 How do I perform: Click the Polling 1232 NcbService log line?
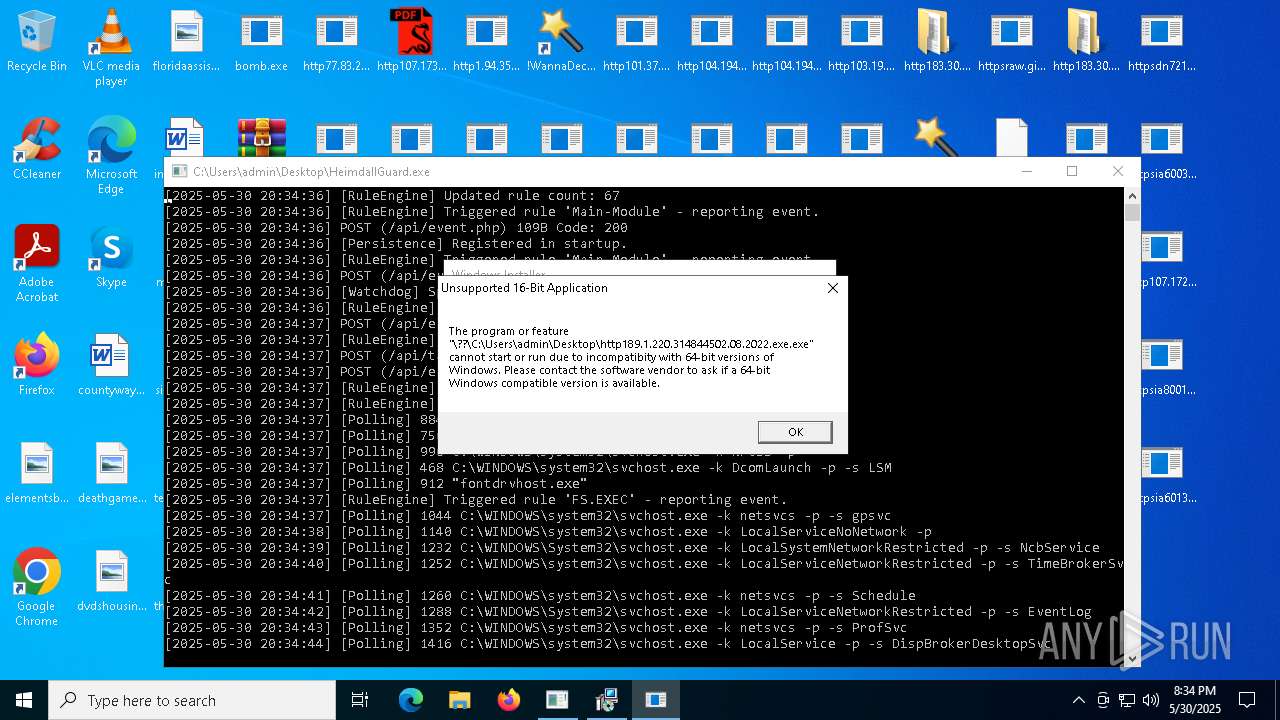click(x=632, y=548)
